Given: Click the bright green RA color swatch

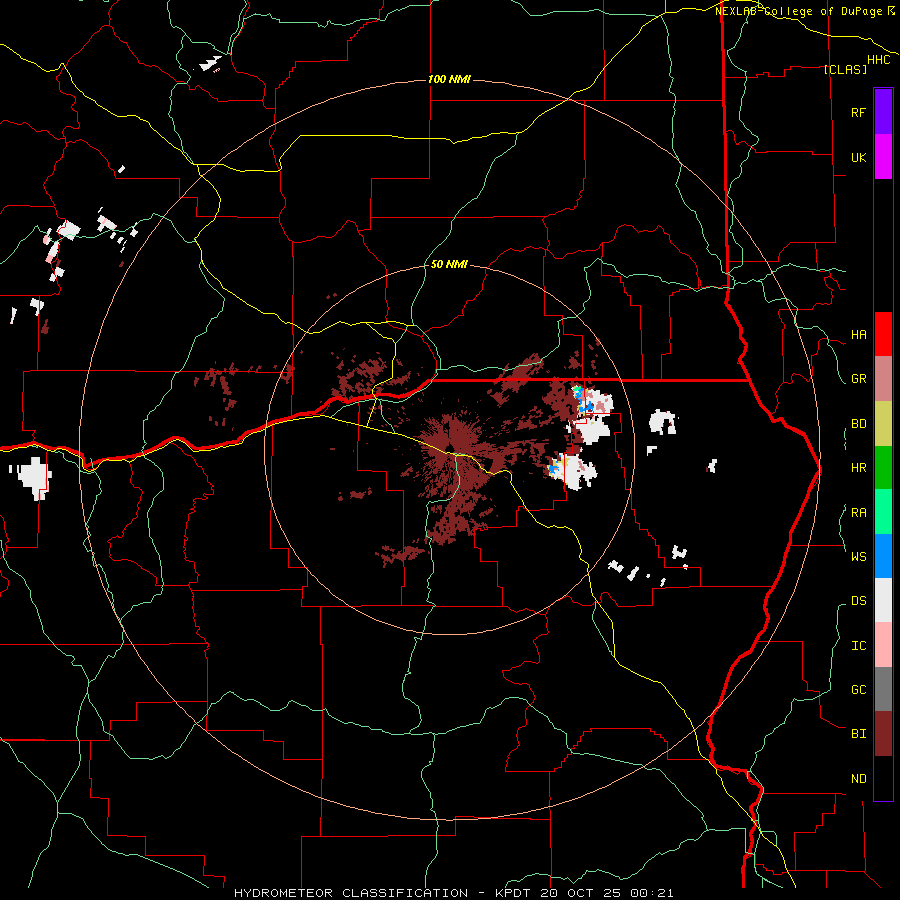Looking at the screenshot, I should tap(883, 512).
